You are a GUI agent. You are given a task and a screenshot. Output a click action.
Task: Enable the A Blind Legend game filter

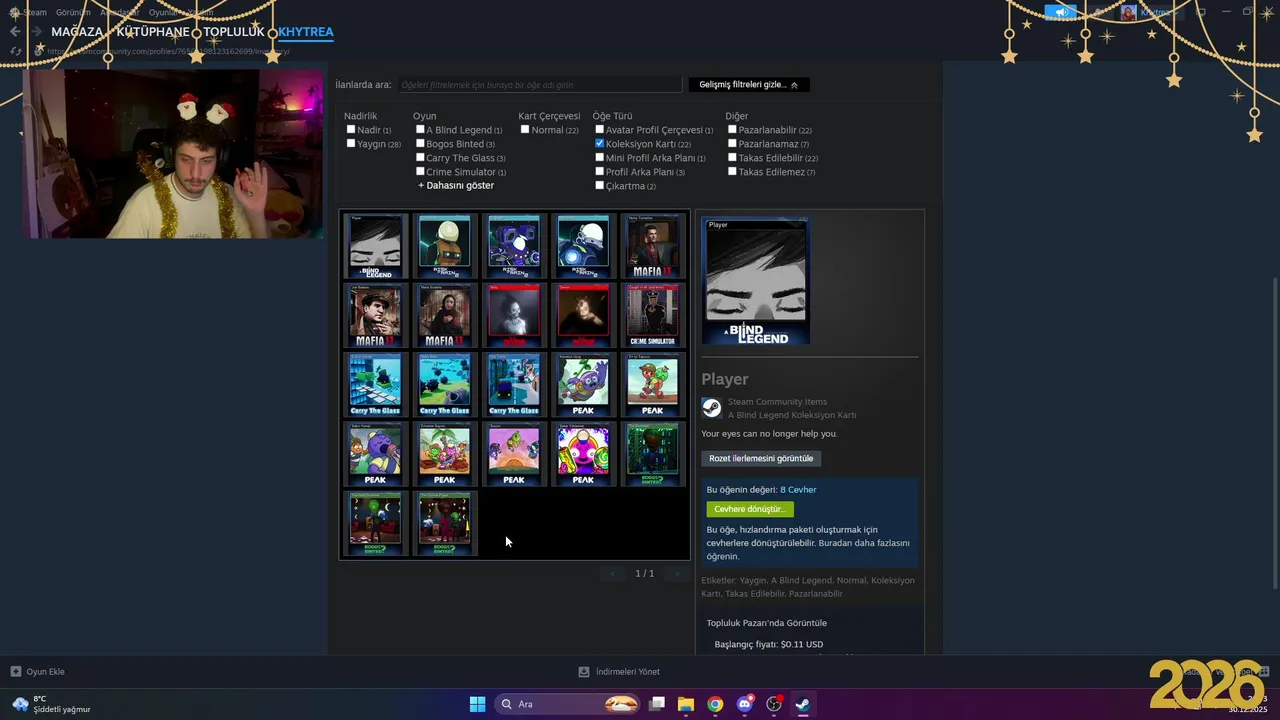coord(420,129)
